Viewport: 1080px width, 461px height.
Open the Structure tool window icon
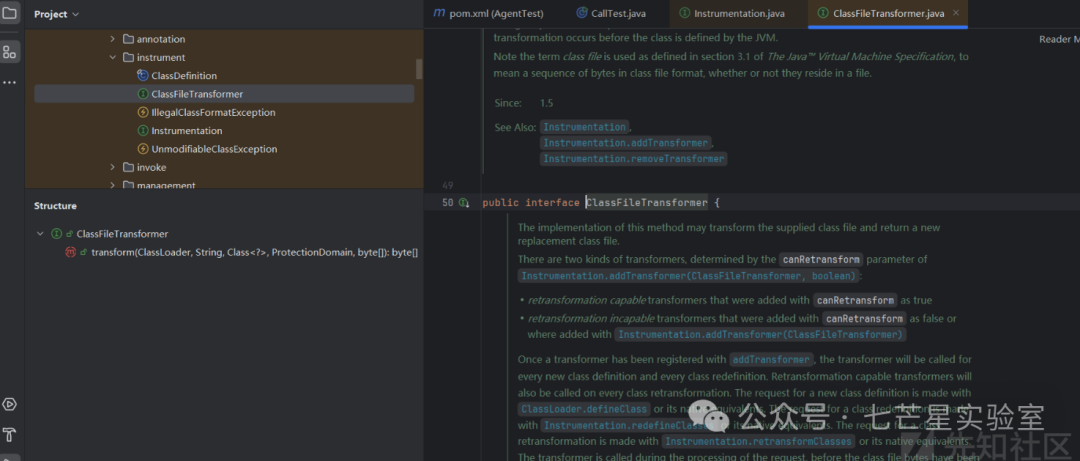pyautogui.click(x=10, y=52)
